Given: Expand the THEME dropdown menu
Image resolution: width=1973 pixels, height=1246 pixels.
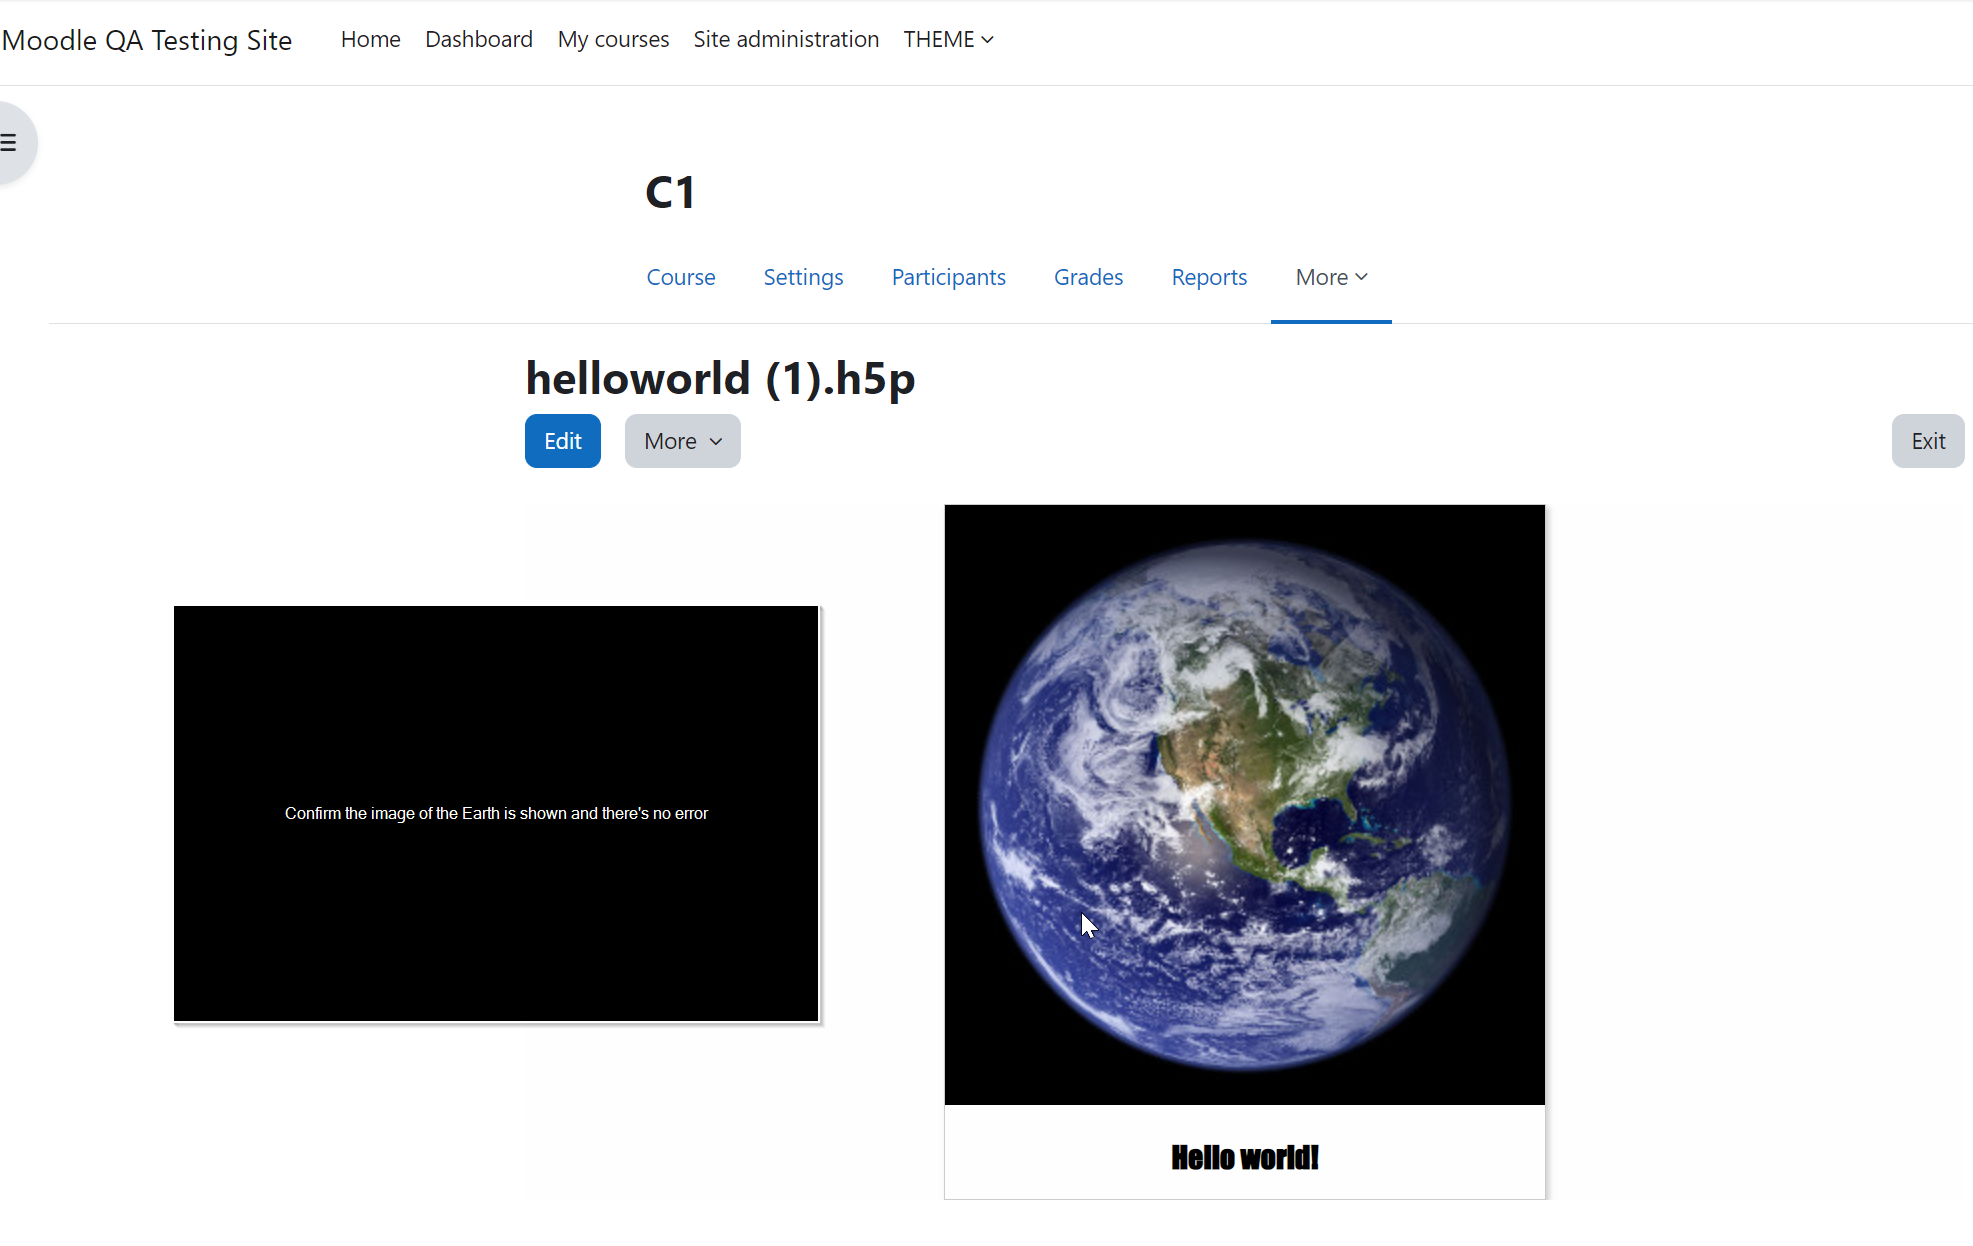Looking at the screenshot, I should pos(948,39).
